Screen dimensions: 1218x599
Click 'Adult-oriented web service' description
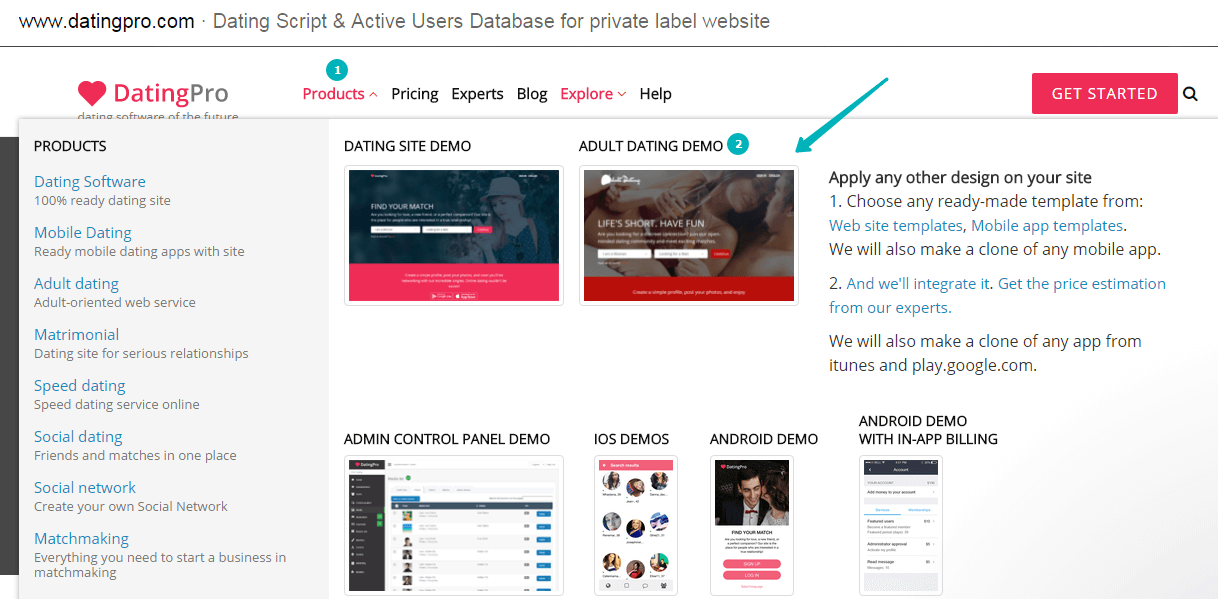[115, 302]
